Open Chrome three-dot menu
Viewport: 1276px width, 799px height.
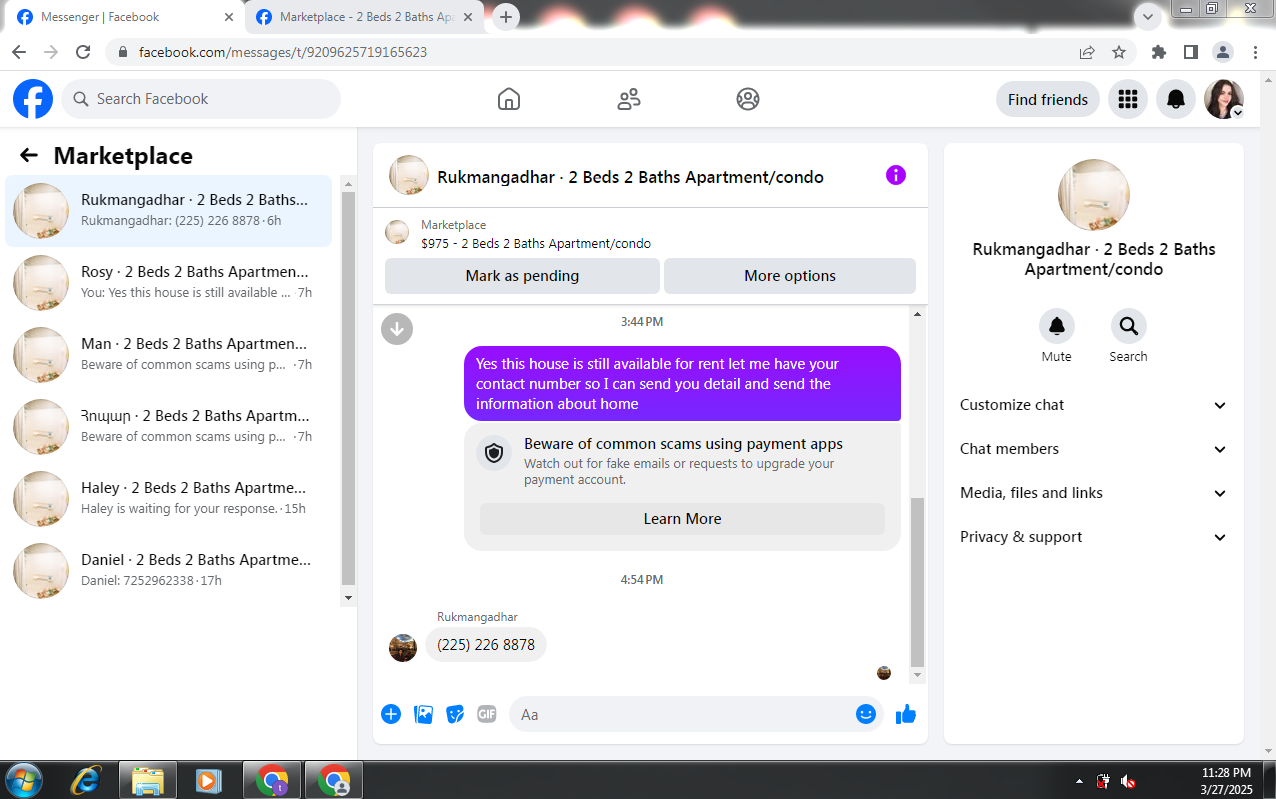(x=1255, y=52)
